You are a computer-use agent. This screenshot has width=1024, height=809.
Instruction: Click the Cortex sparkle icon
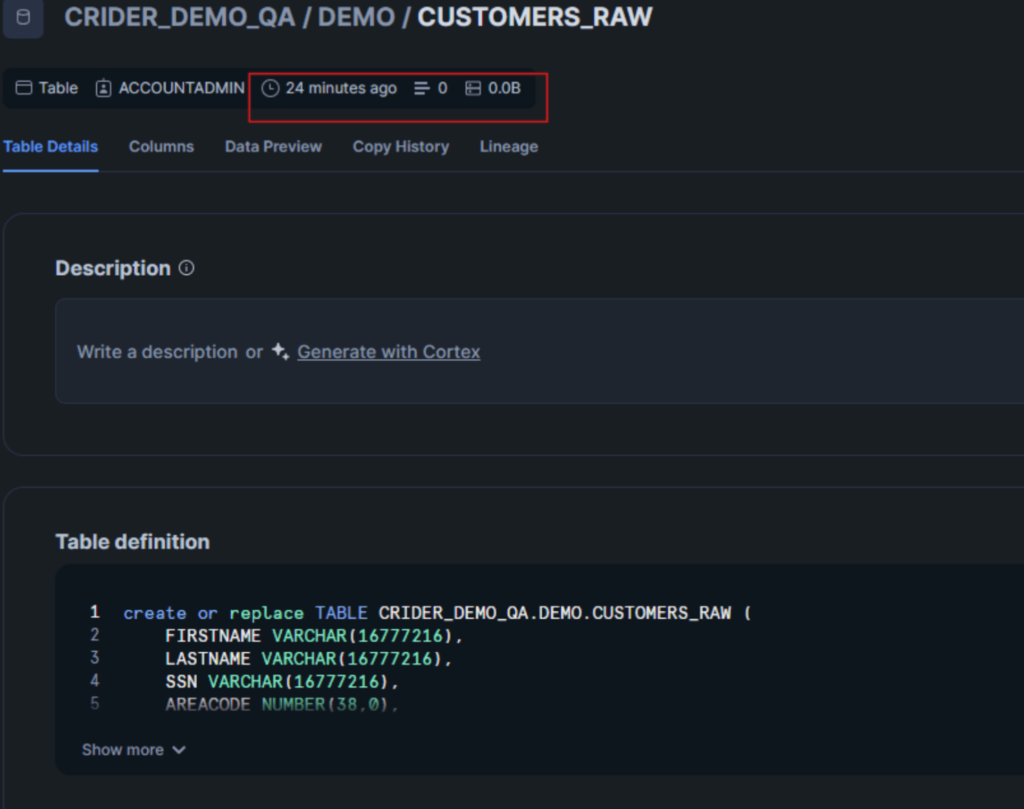coord(280,351)
